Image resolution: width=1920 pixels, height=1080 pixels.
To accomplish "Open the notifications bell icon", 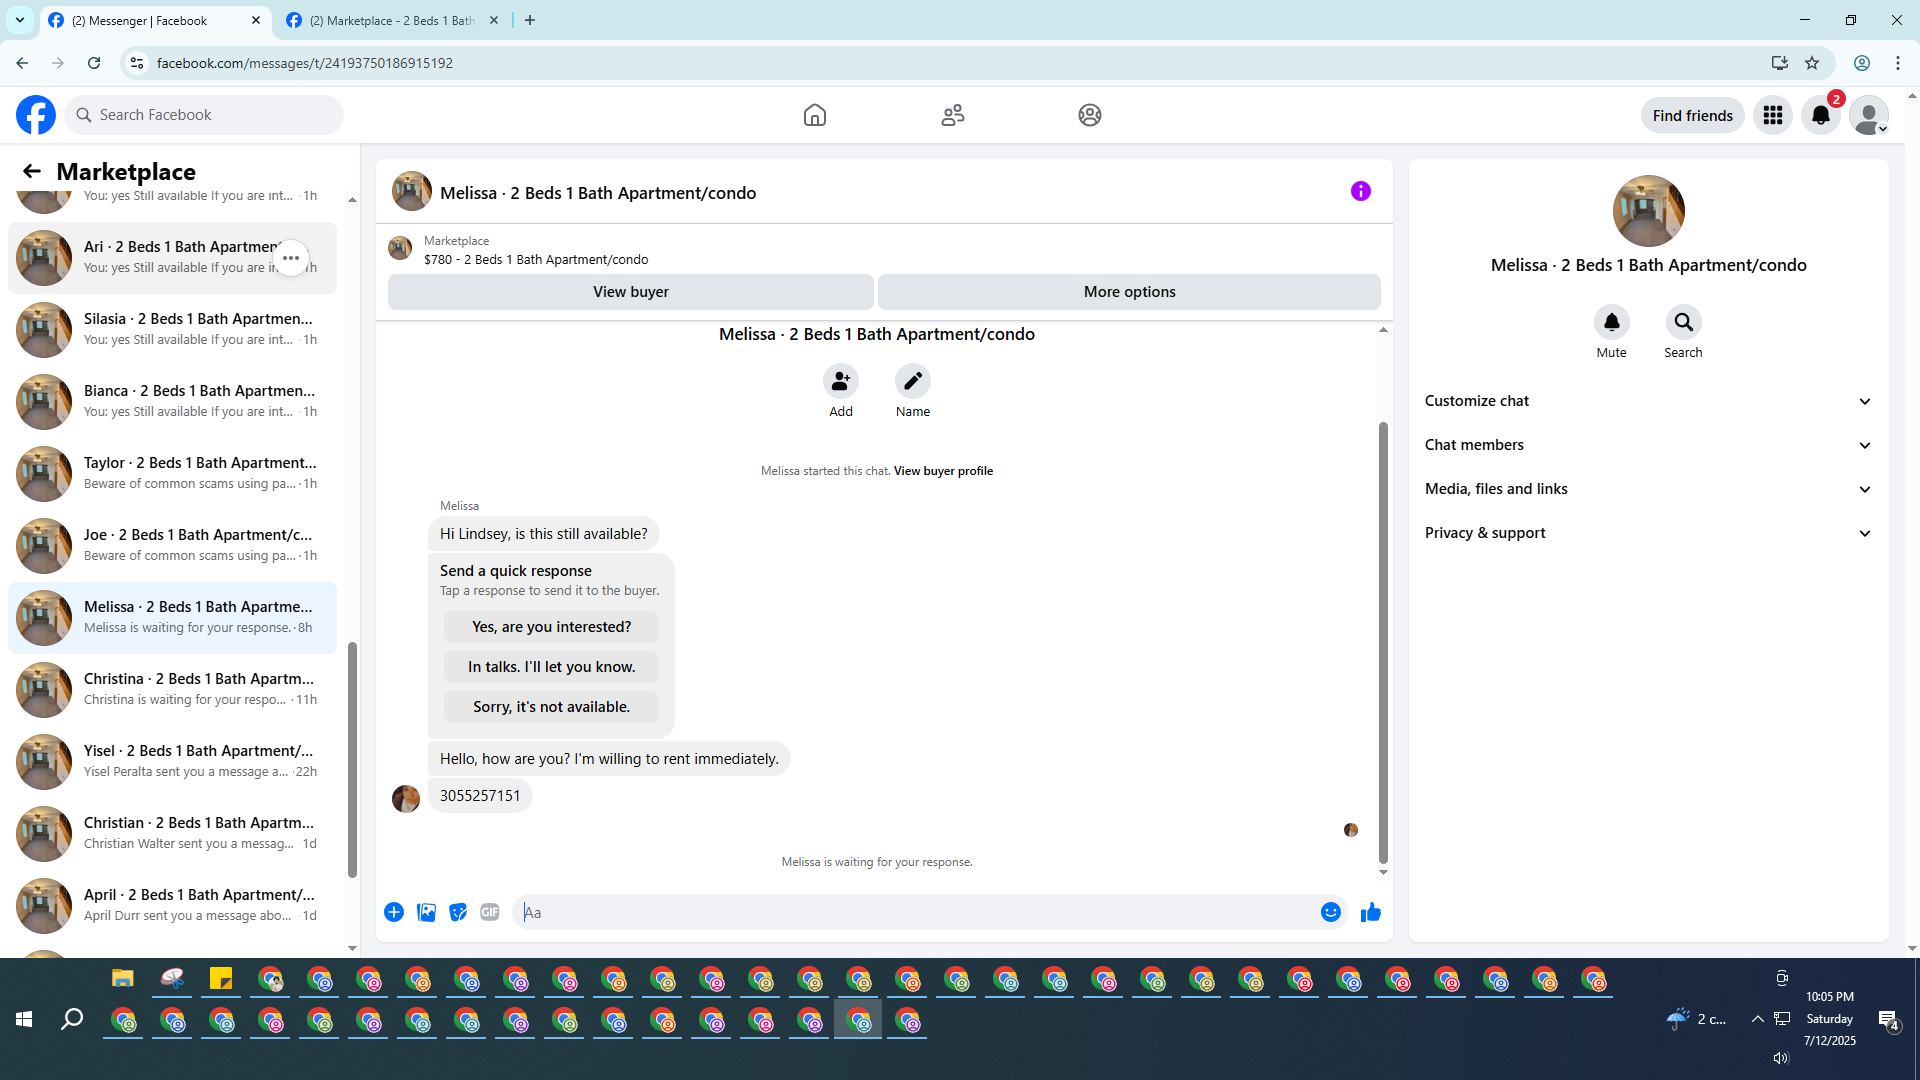I will [x=1820, y=115].
